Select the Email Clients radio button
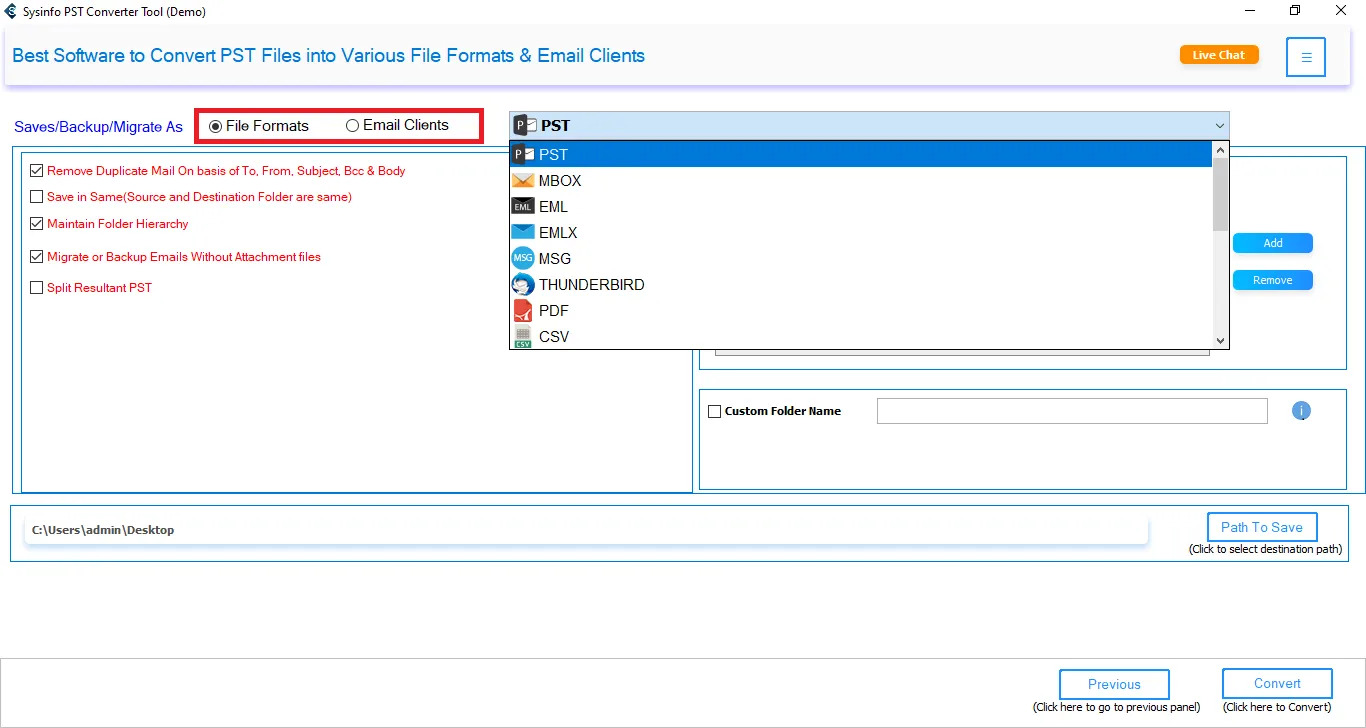 click(352, 125)
